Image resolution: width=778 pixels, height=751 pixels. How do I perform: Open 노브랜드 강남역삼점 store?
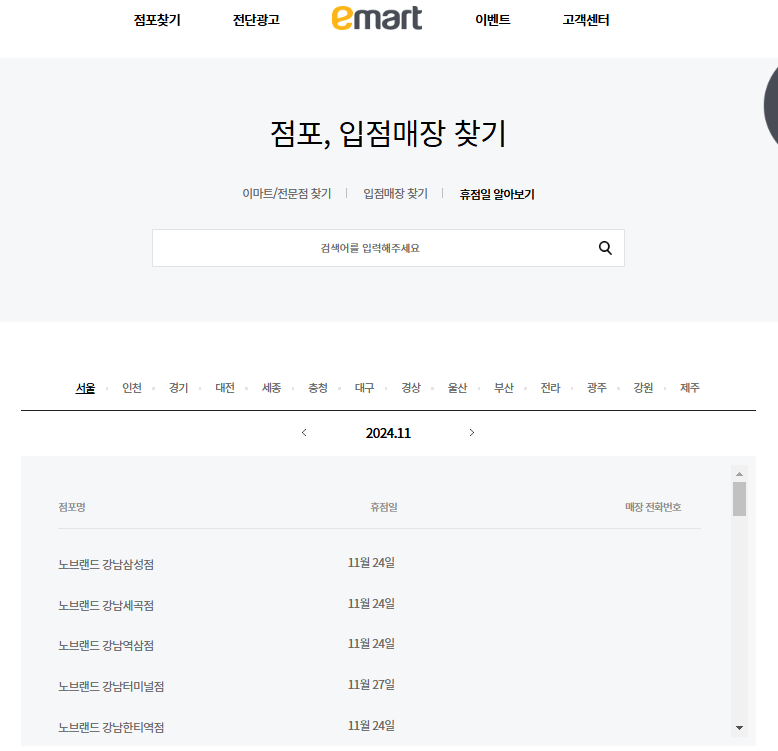pos(106,646)
